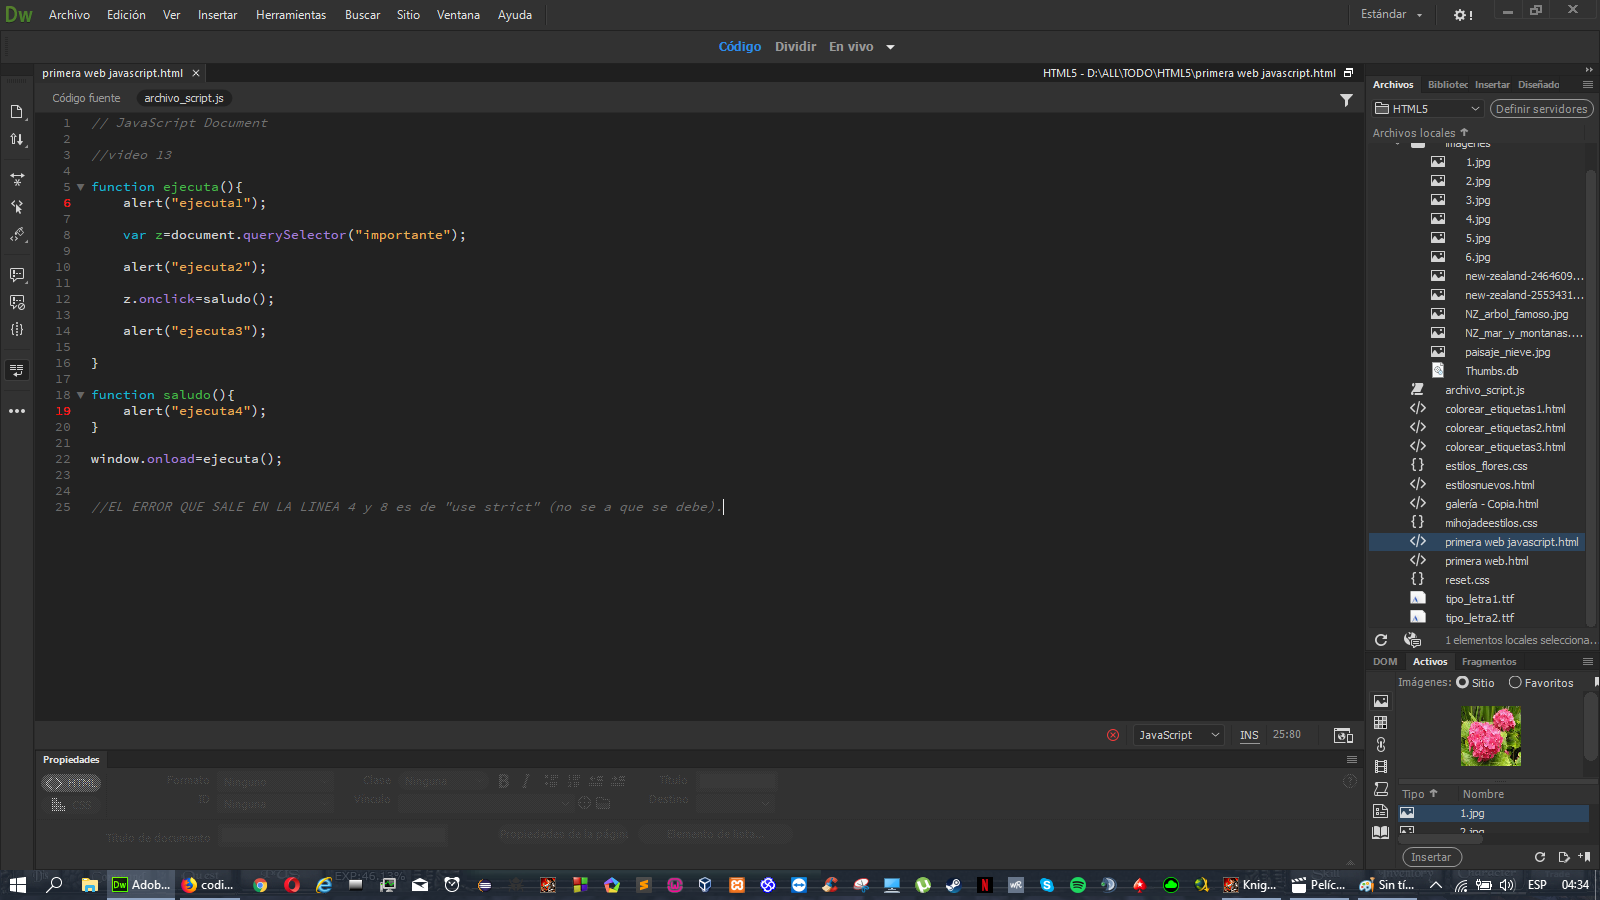The image size is (1600, 900).
Task: Select archivo_script.js in the Files tree
Action: pos(1484,390)
